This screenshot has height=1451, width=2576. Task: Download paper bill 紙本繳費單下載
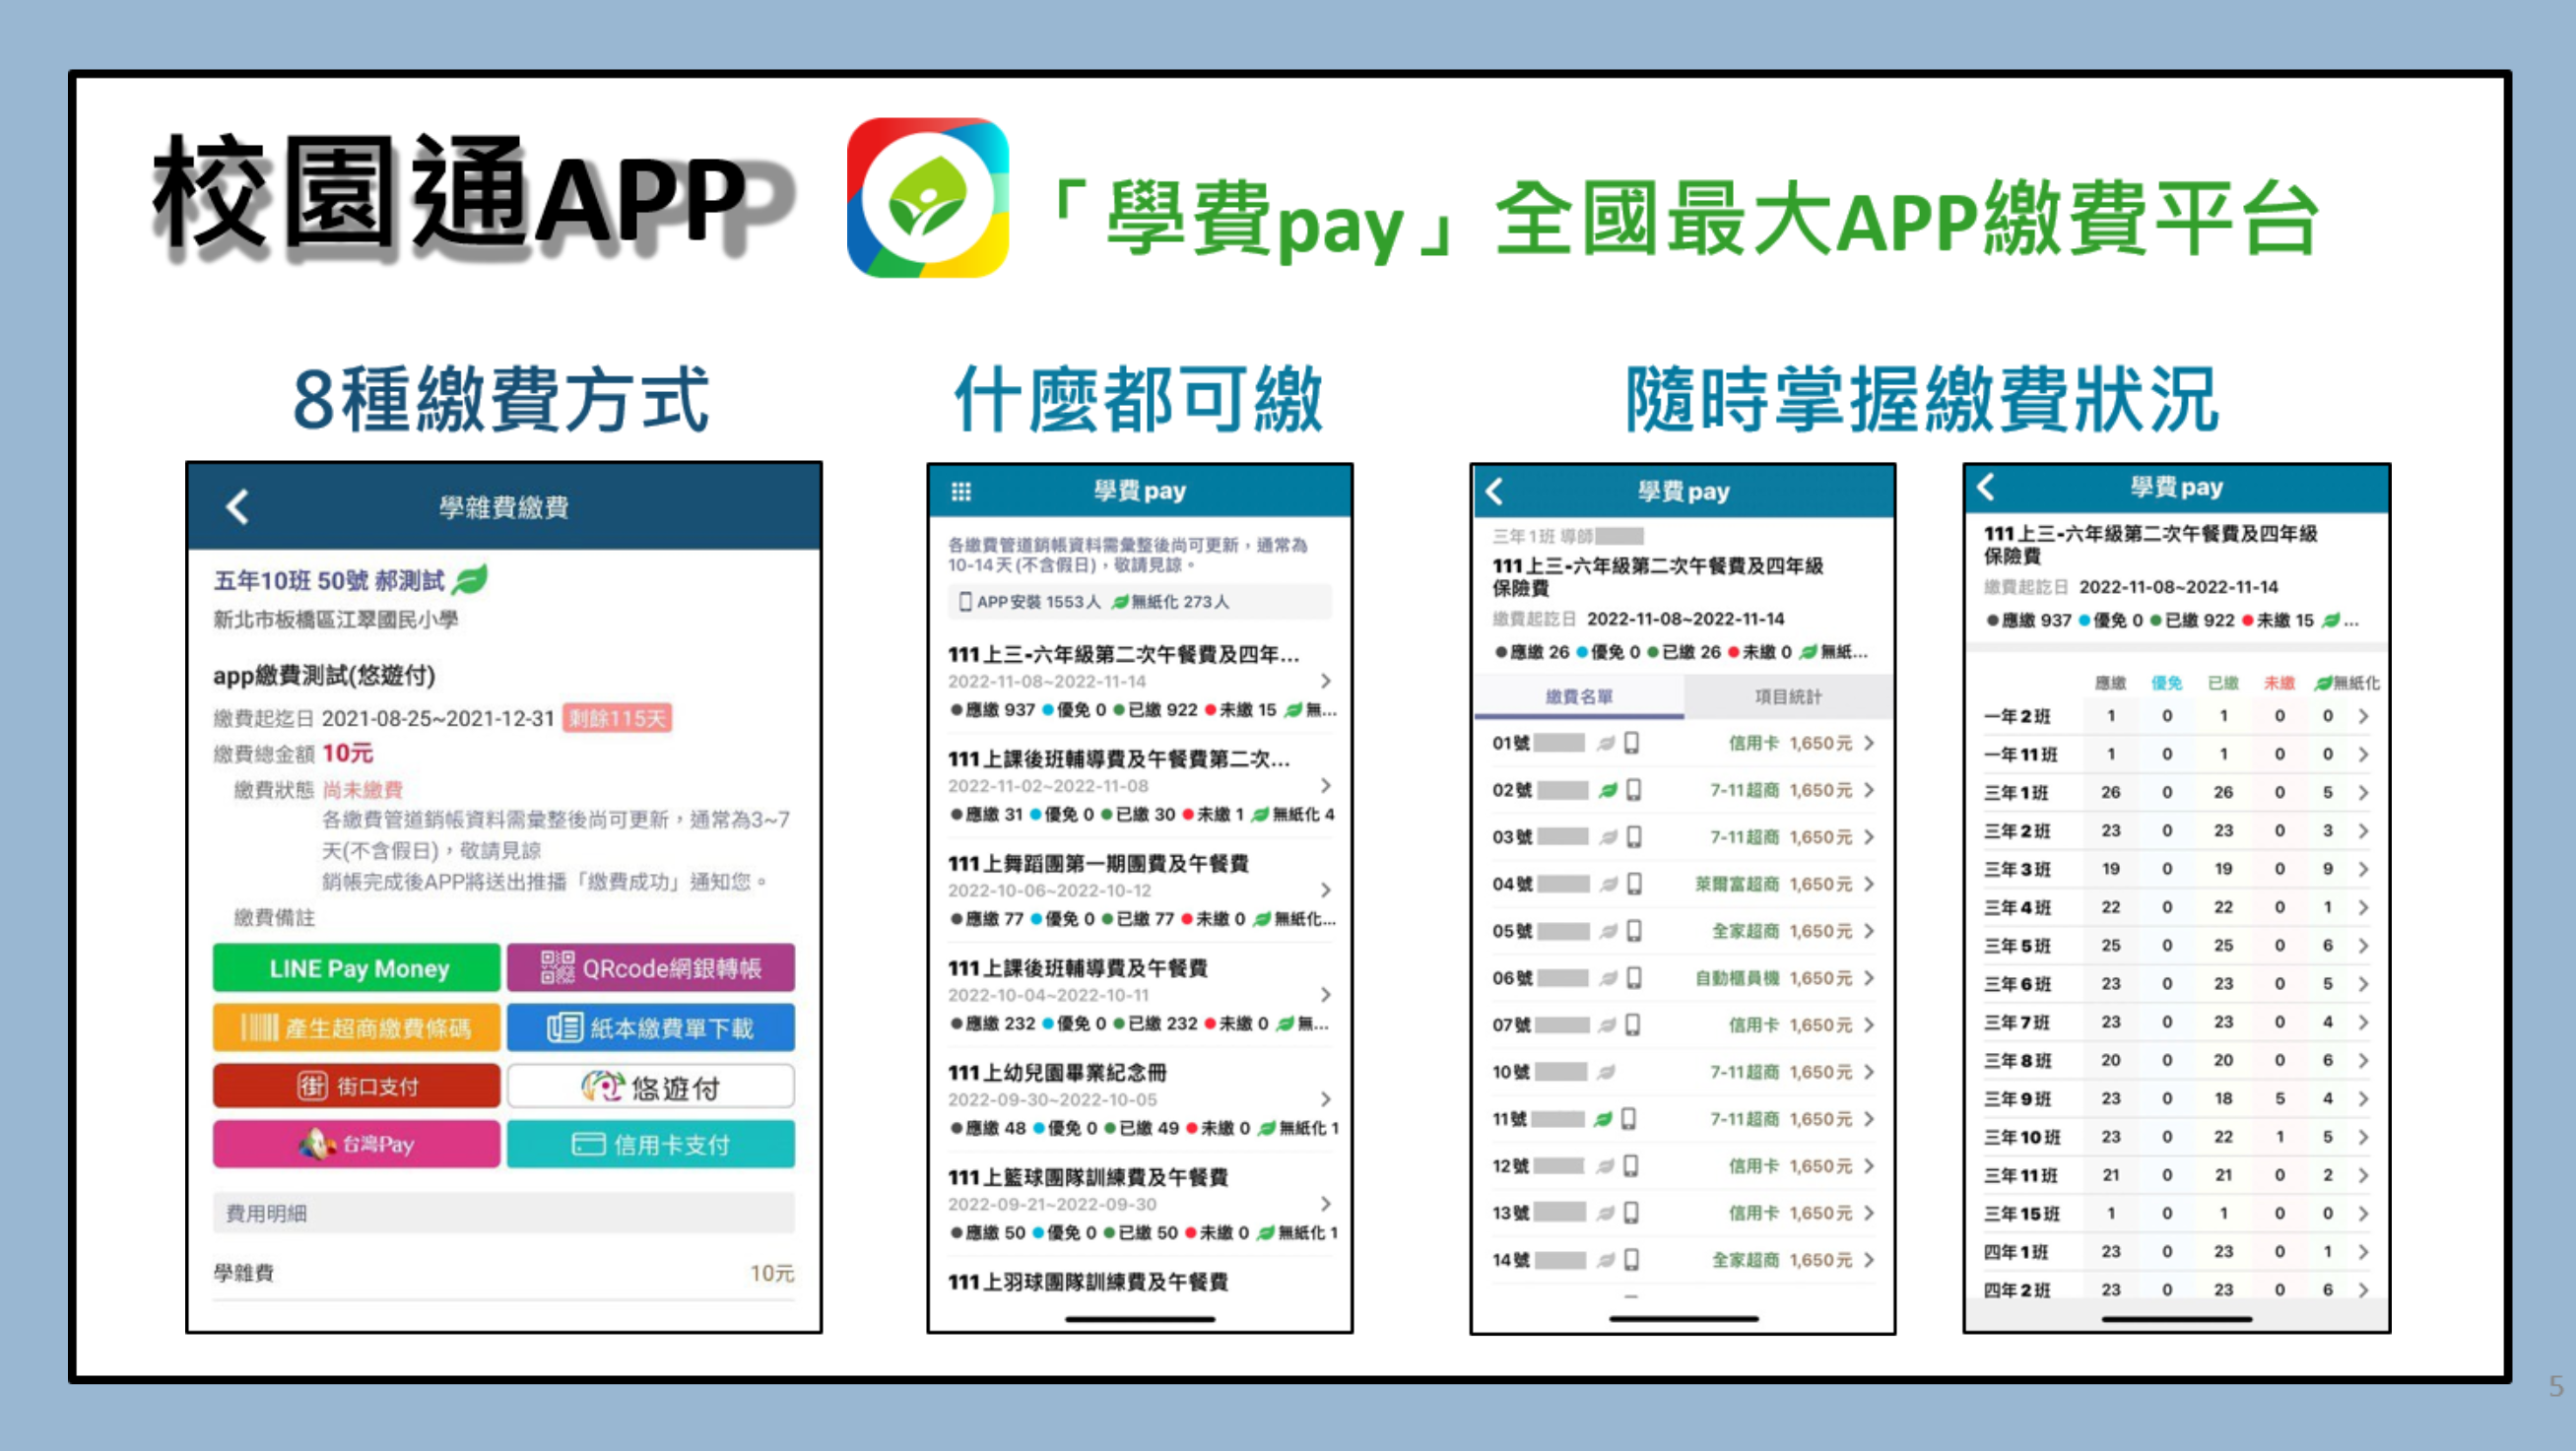click(651, 1028)
